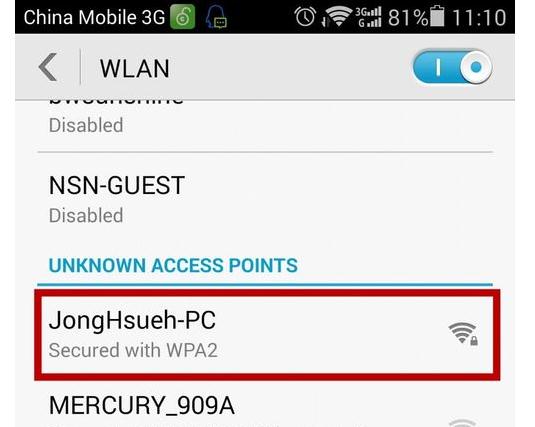Tap the chat notification icon
The image size is (535, 427).
coord(216,17)
